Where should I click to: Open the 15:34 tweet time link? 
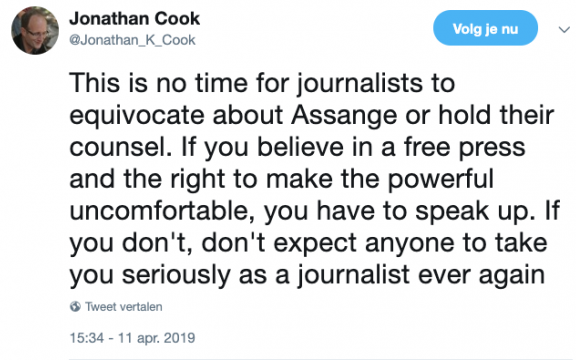coord(87,338)
